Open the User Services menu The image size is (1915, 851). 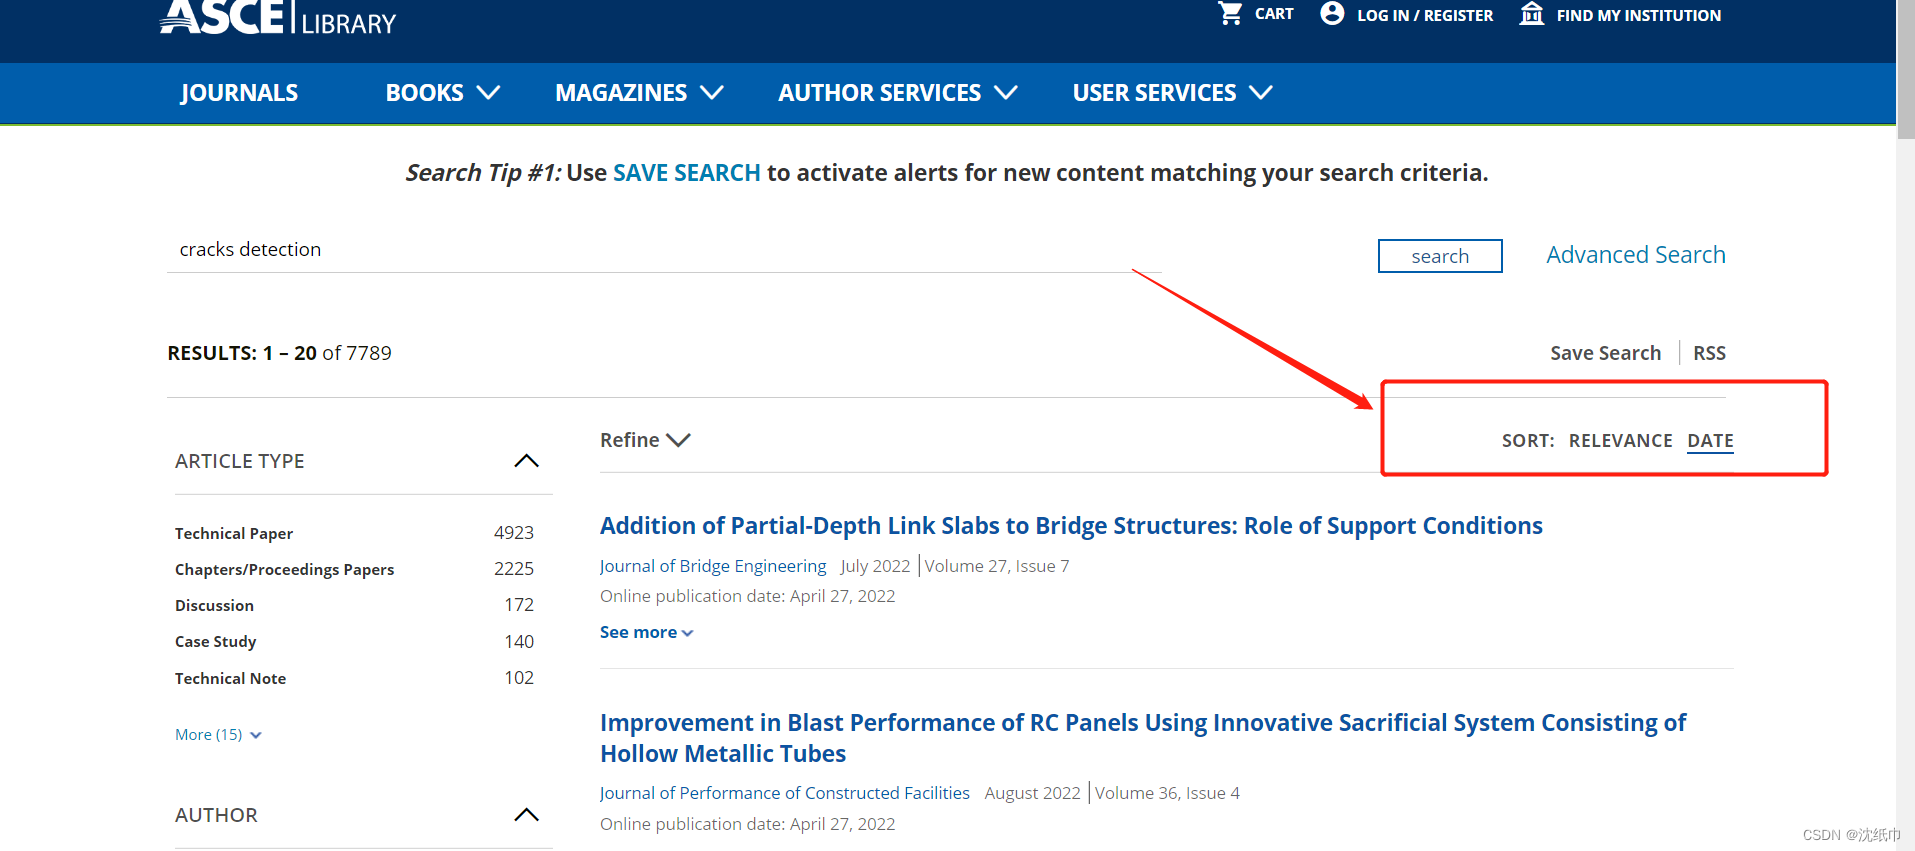pos(1172,93)
